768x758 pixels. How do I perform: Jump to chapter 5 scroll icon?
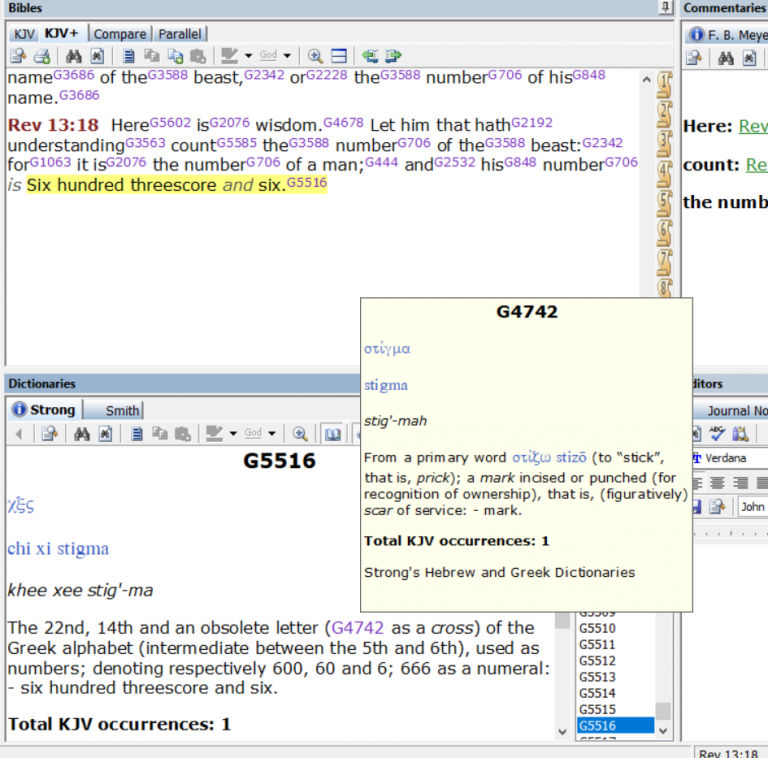pyautogui.click(x=664, y=203)
